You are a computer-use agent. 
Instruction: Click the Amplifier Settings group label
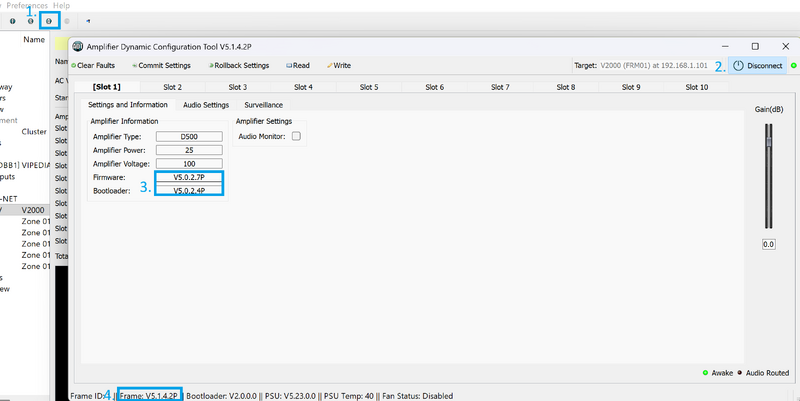tap(264, 121)
